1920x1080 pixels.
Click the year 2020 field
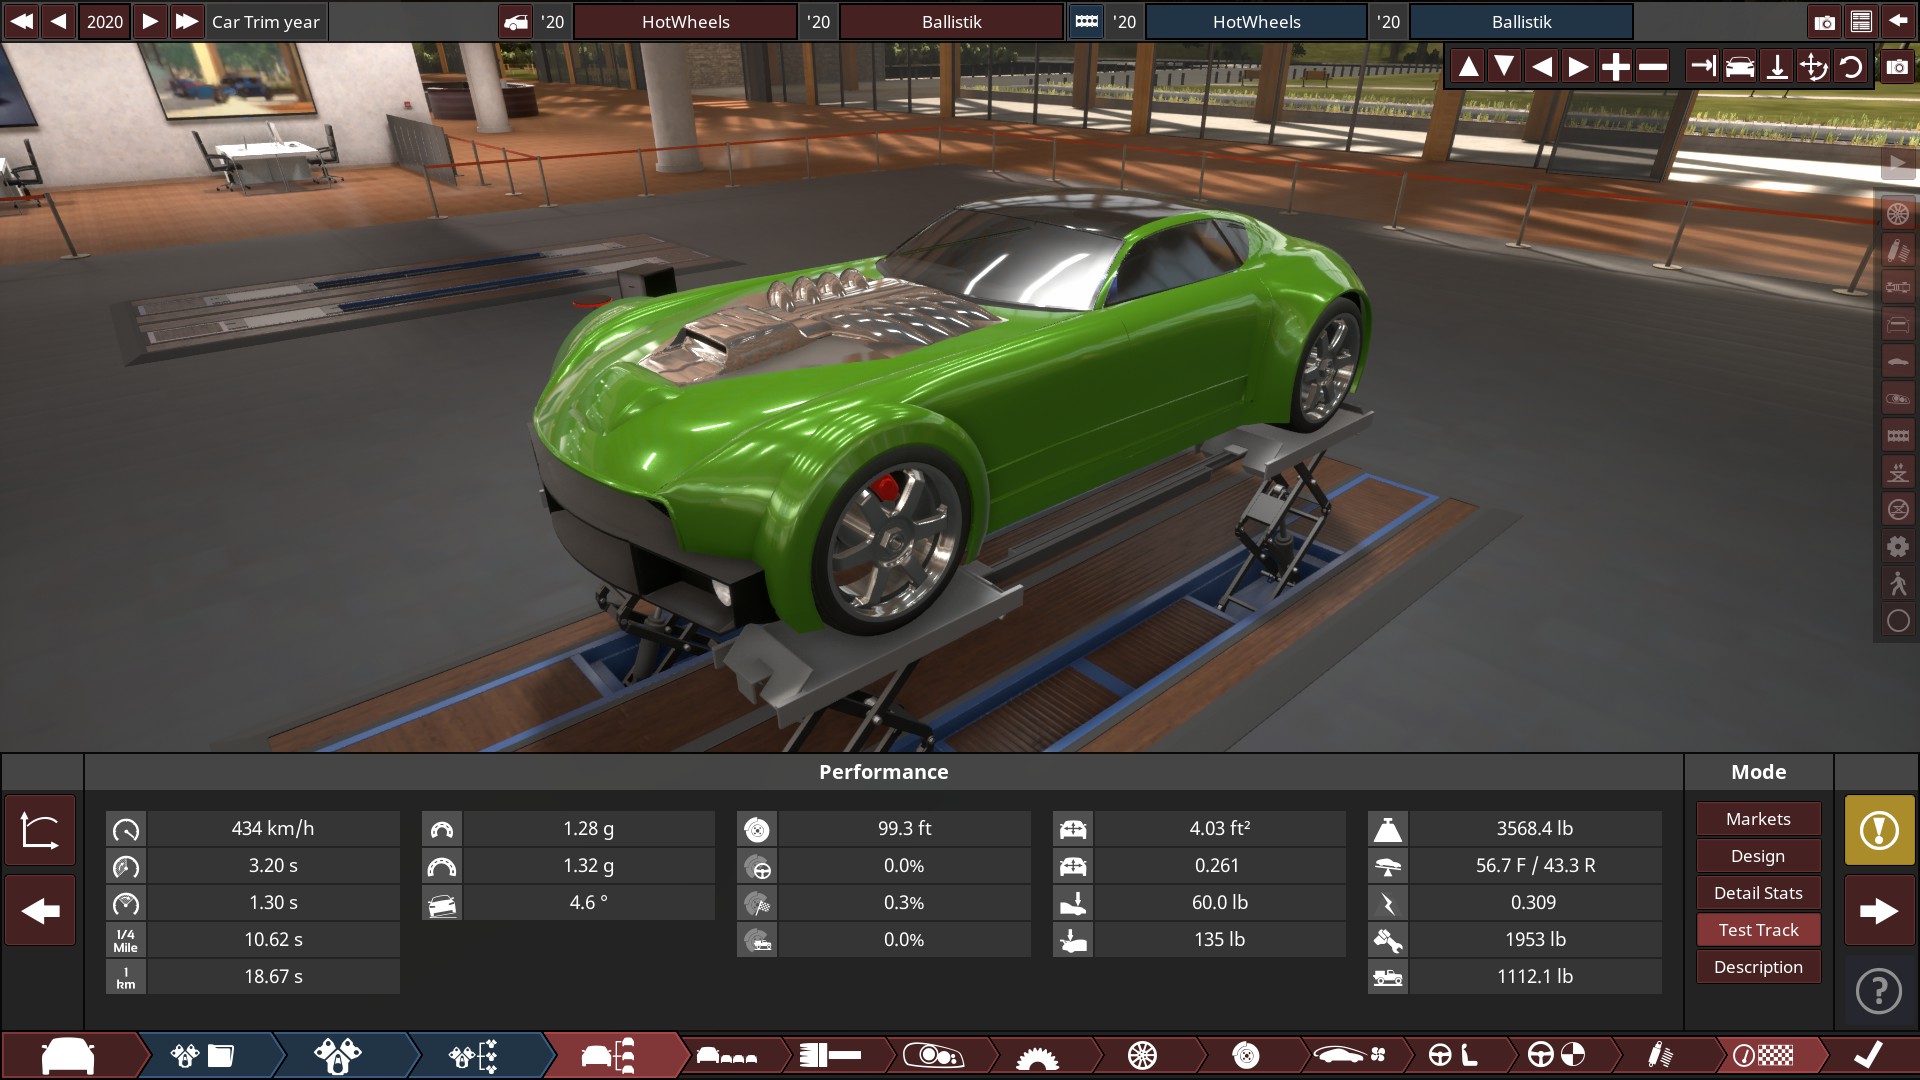105,21
